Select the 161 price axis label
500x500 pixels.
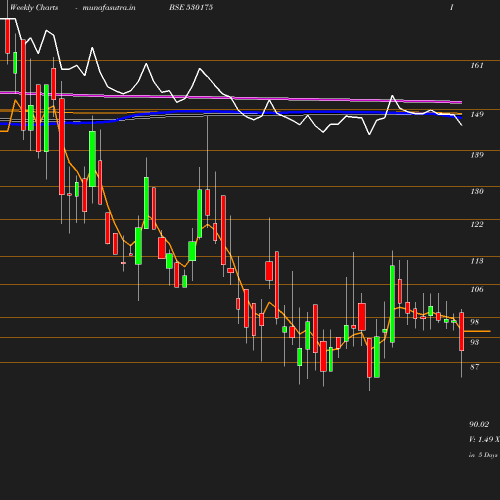[x=477, y=65]
